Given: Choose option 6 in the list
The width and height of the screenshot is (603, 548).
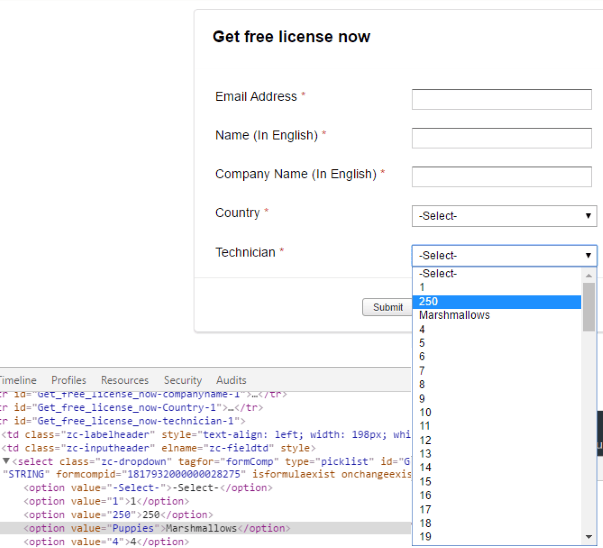Looking at the screenshot, I should (x=496, y=356).
